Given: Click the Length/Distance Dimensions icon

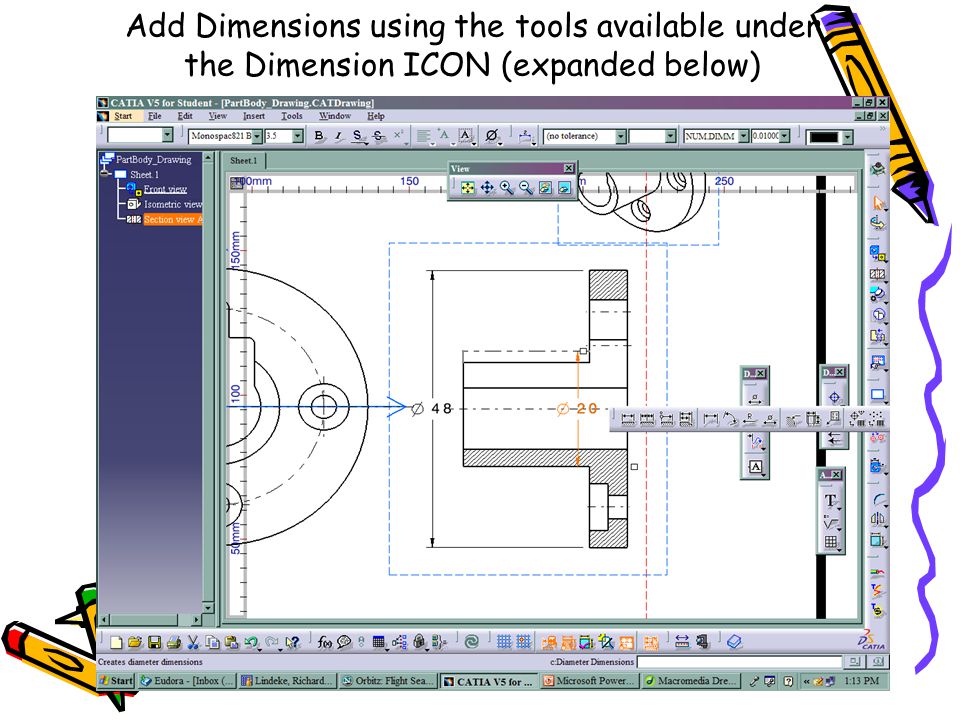Looking at the screenshot, I should coord(710,419).
